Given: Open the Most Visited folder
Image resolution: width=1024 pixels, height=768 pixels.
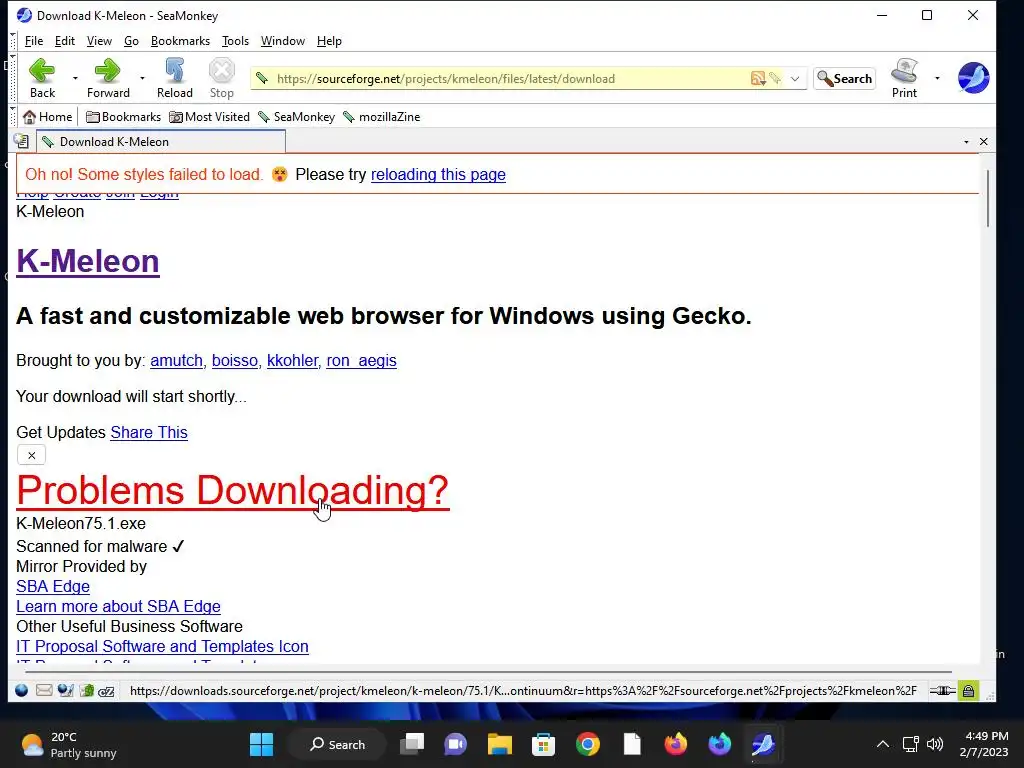Looking at the screenshot, I should coord(210,117).
